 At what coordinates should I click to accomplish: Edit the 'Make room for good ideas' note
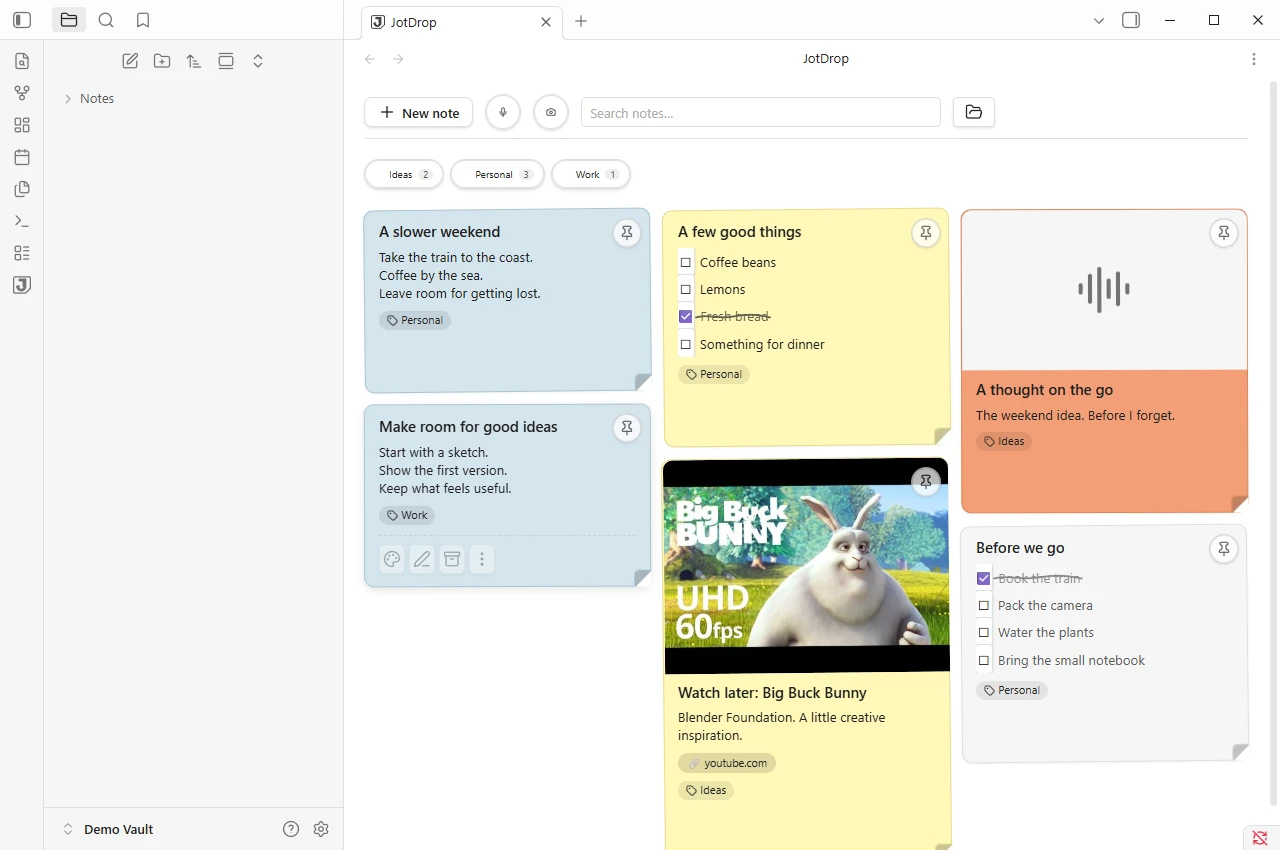coord(422,559)
